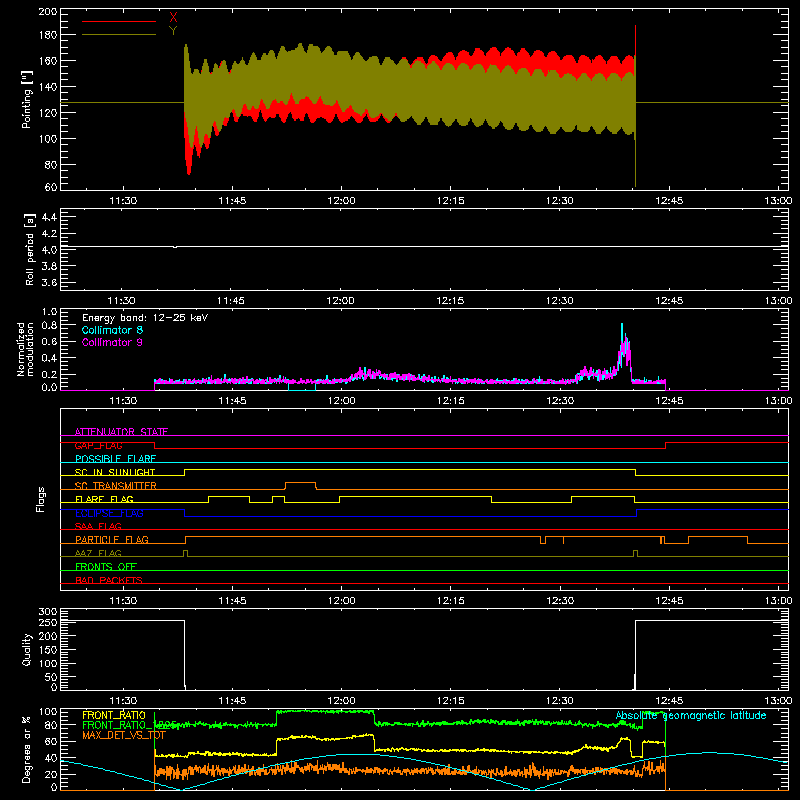Click the 4.4 tick on Roll period axis
This screenshot has height=800, width=800.
pos(49,217)
